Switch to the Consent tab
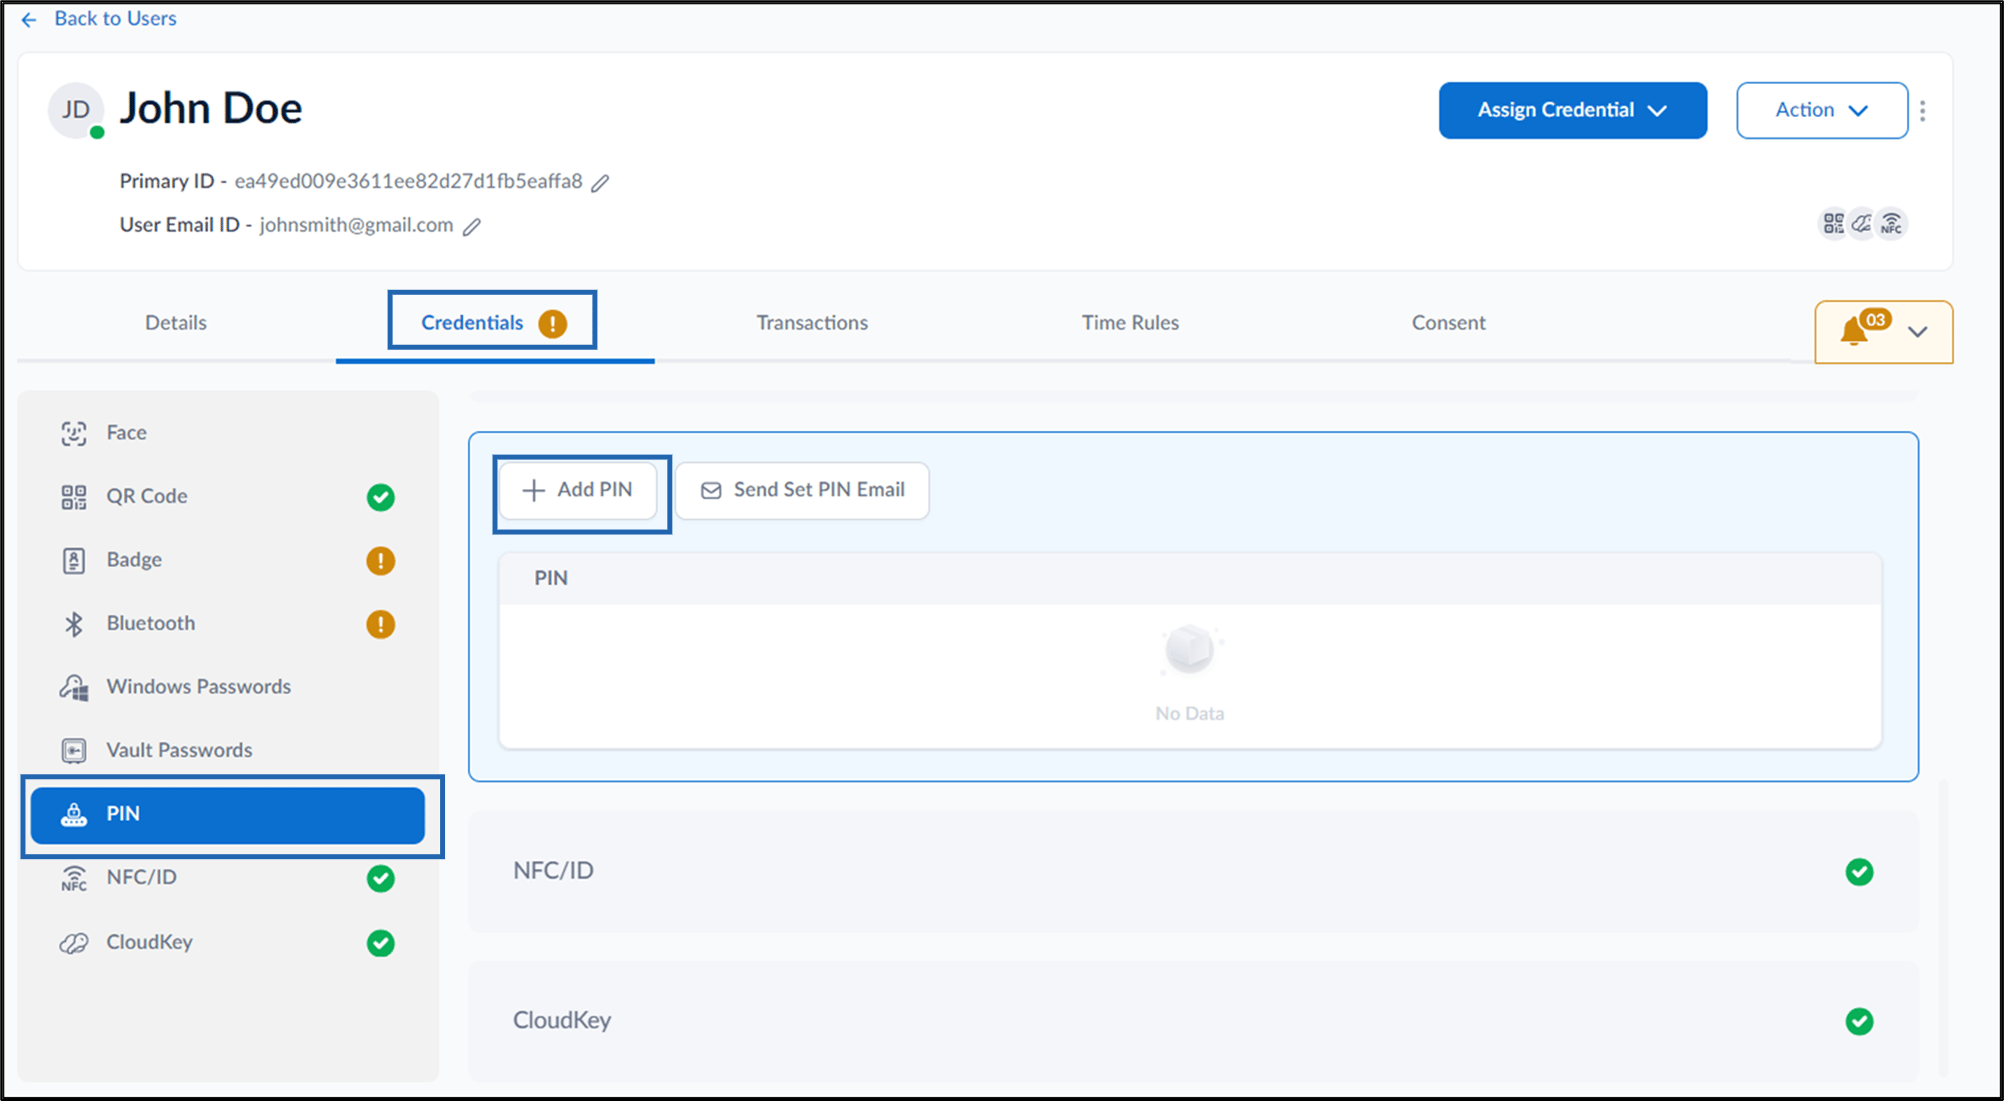The image size is (2004, 1101). (1448, 323)
